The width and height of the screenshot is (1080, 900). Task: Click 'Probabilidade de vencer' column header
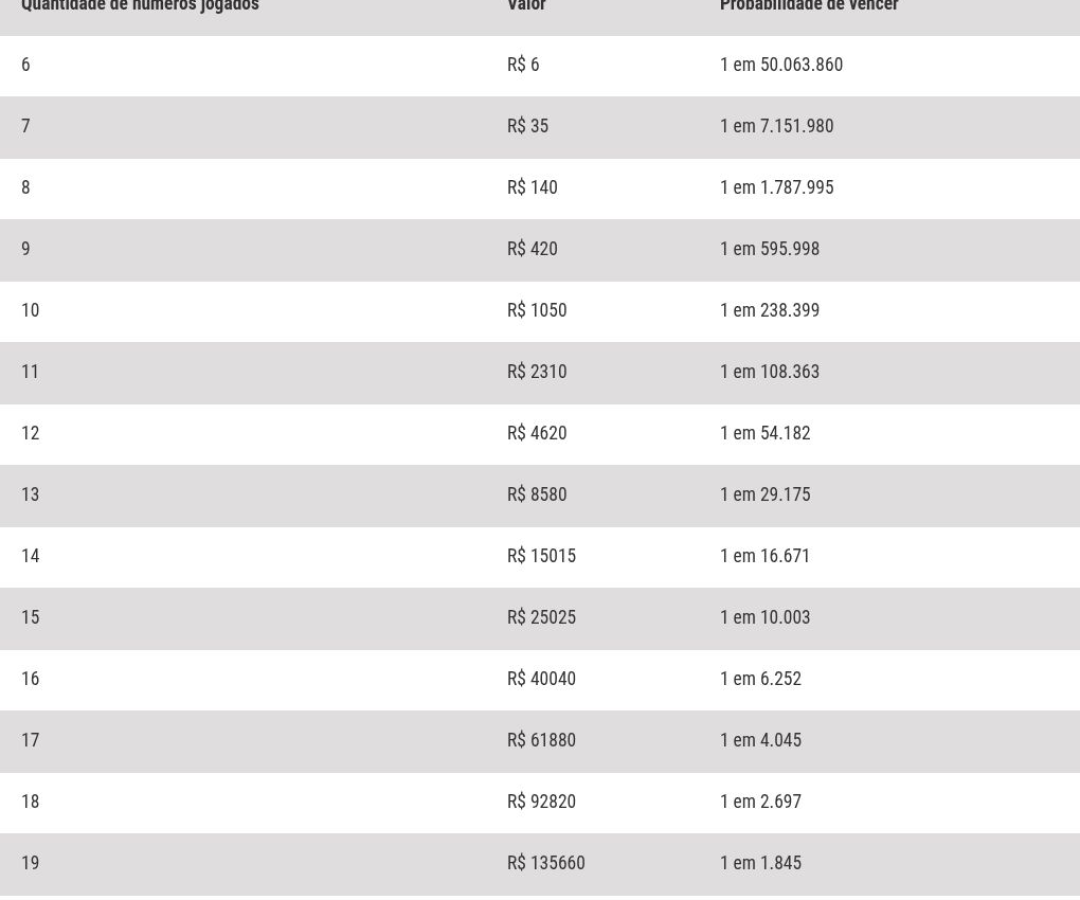[x=809, y=6]
